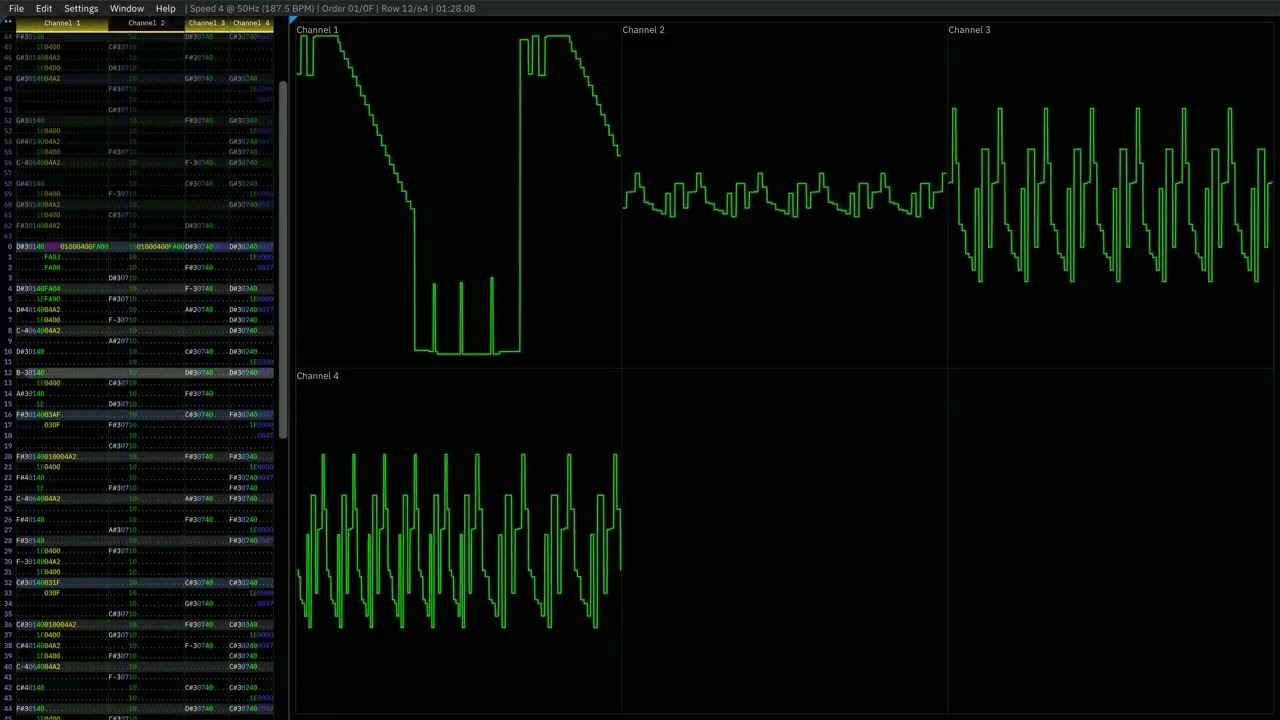Select the Channel 4 oscilloscope label
The image size is (1280, 720).
point(317,376)
